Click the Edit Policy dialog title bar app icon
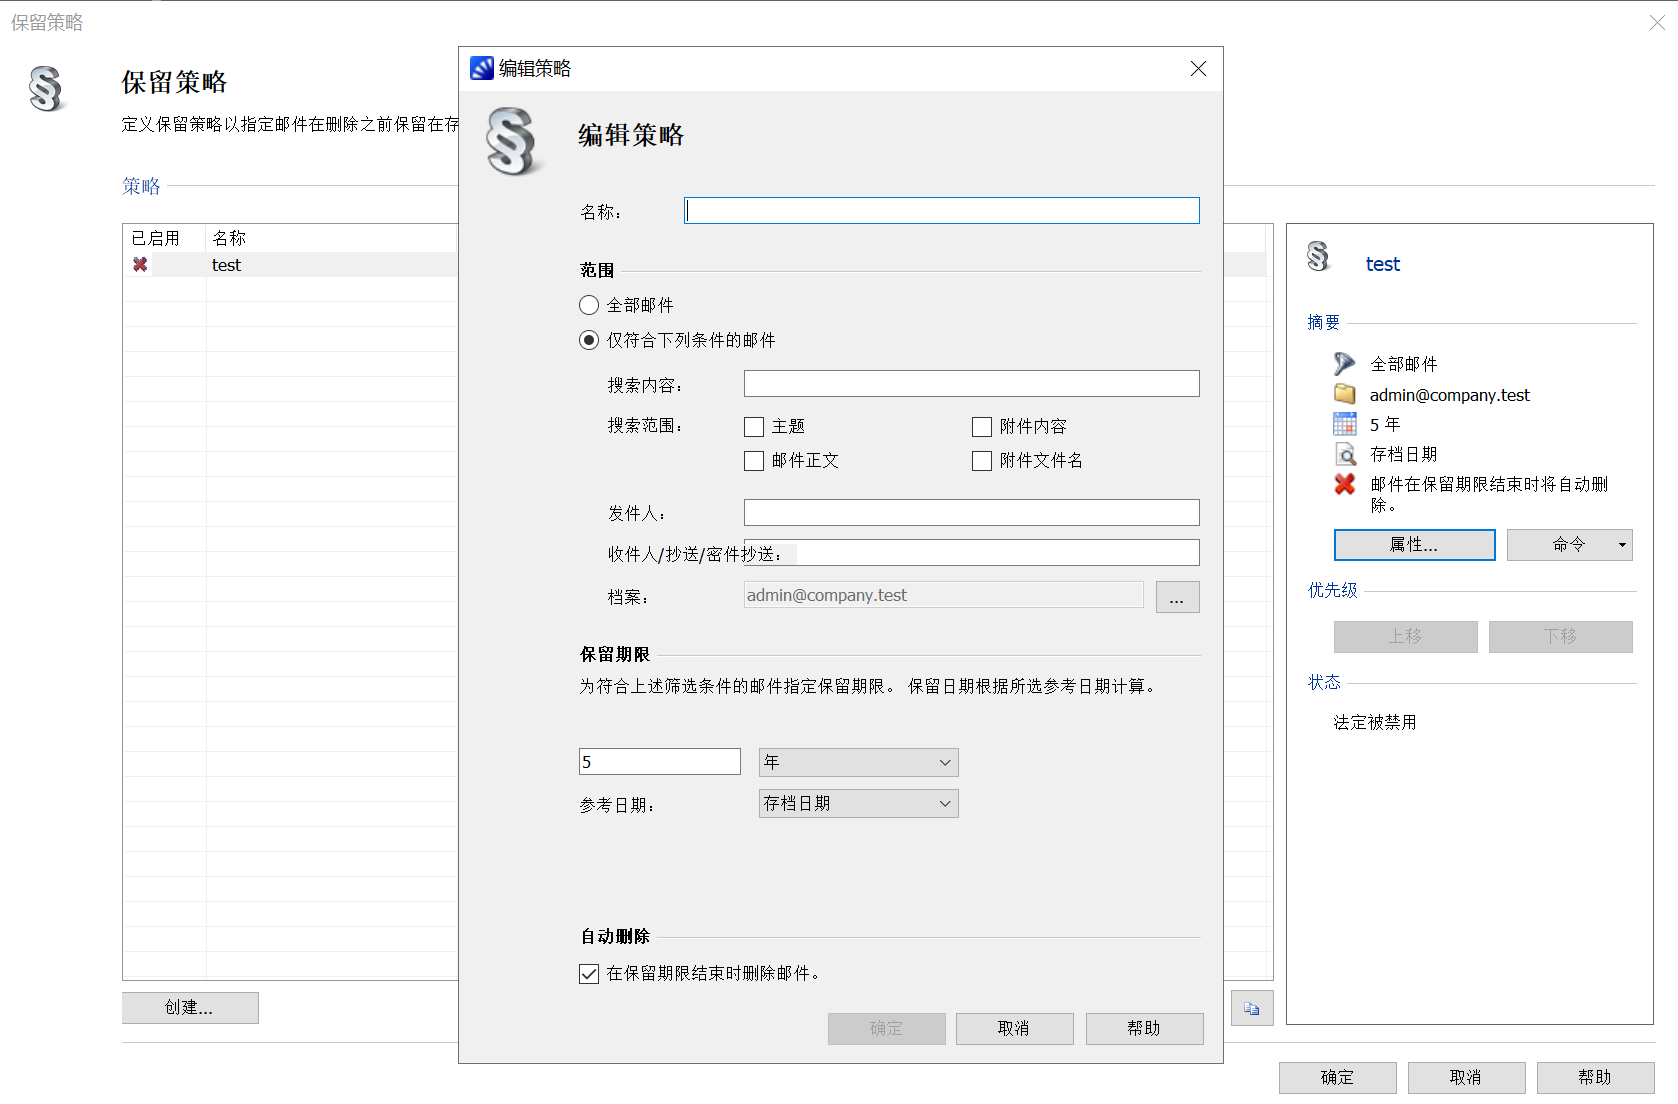This screenshot has height=1104, width=1678. (x=482, y=68)
